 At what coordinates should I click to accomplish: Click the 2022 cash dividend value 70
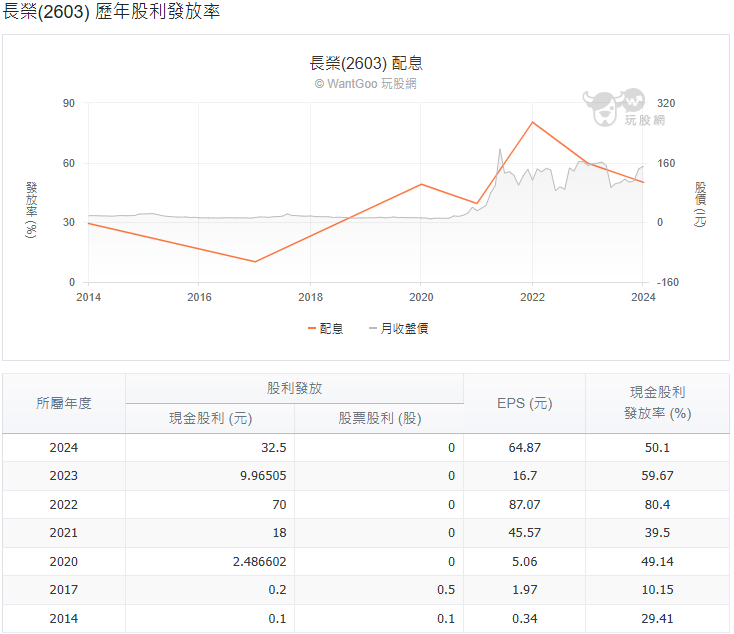pos(279,505)
